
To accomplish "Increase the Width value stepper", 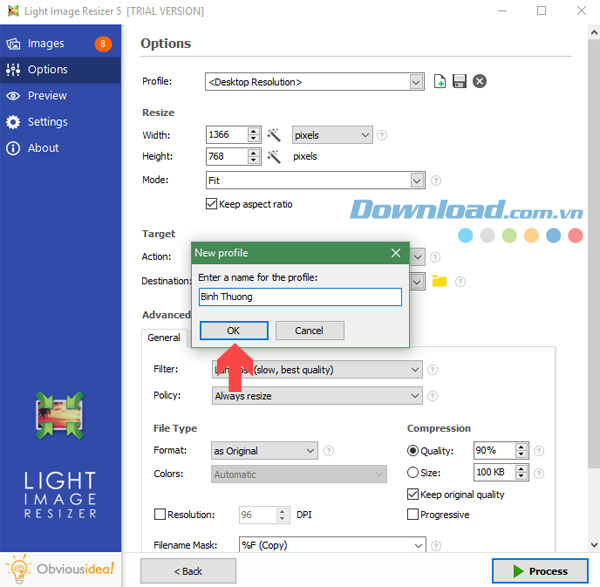I will (253, 131).
